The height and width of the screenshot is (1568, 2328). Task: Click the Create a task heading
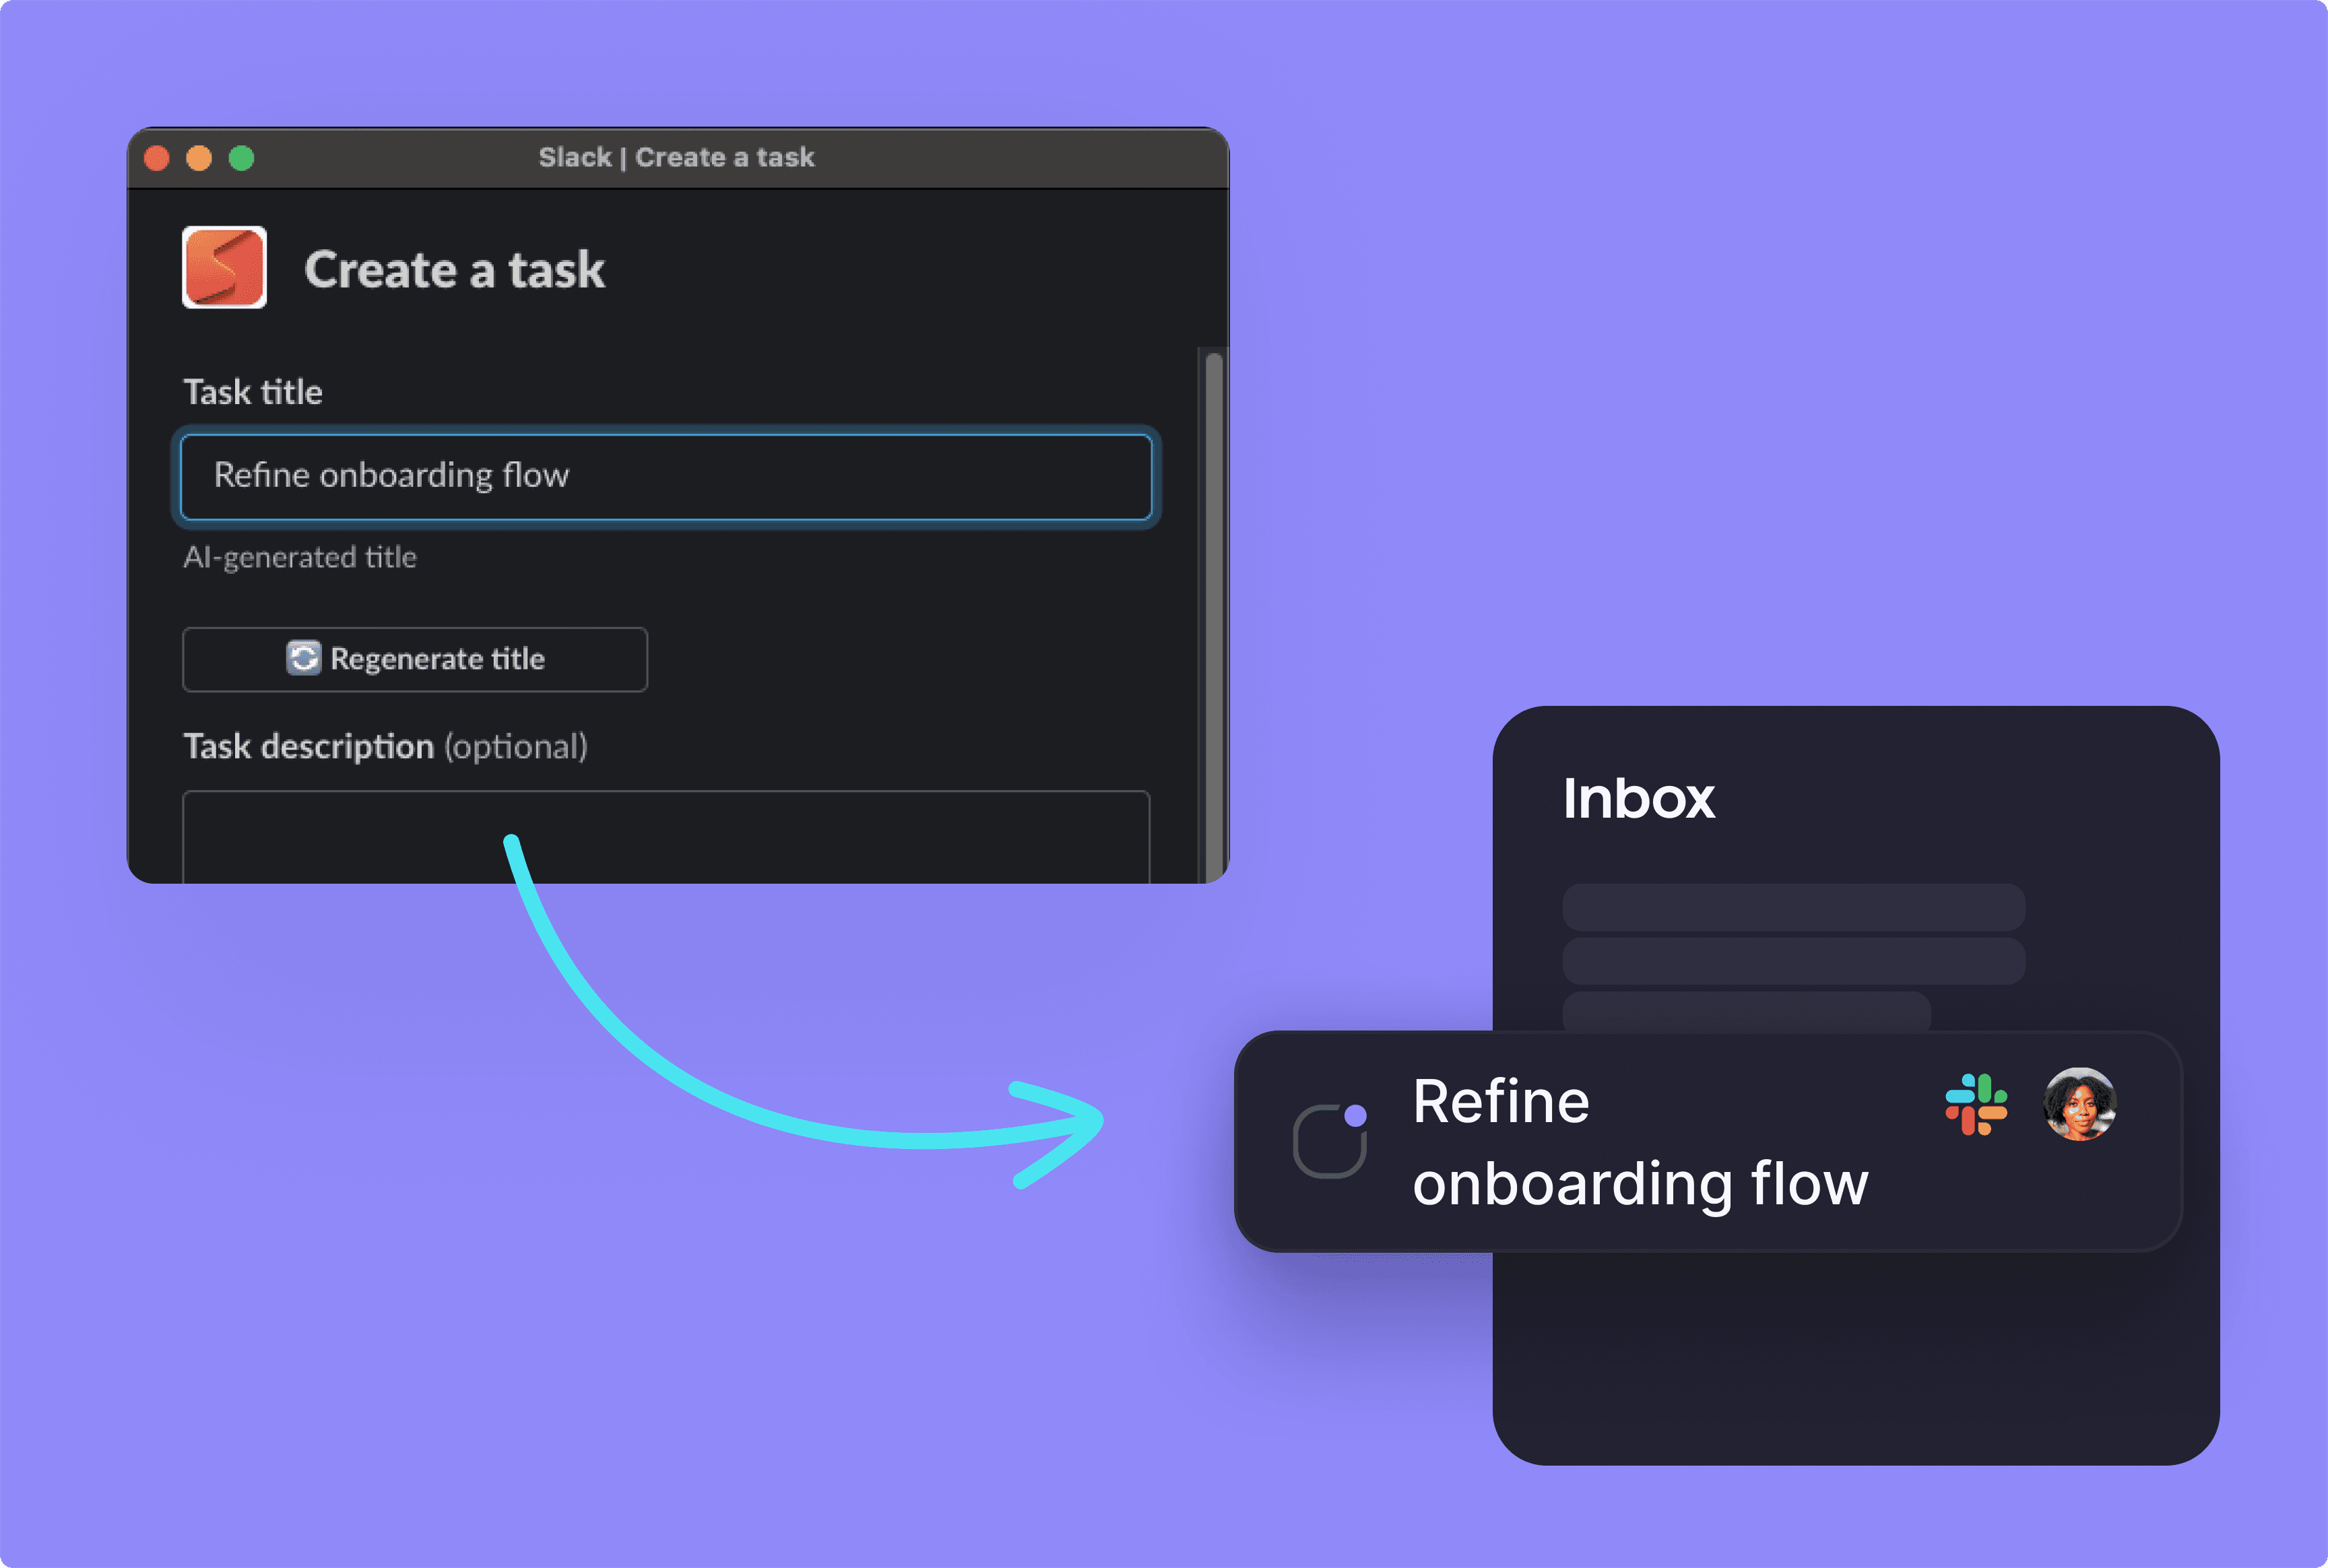point(454,270)
